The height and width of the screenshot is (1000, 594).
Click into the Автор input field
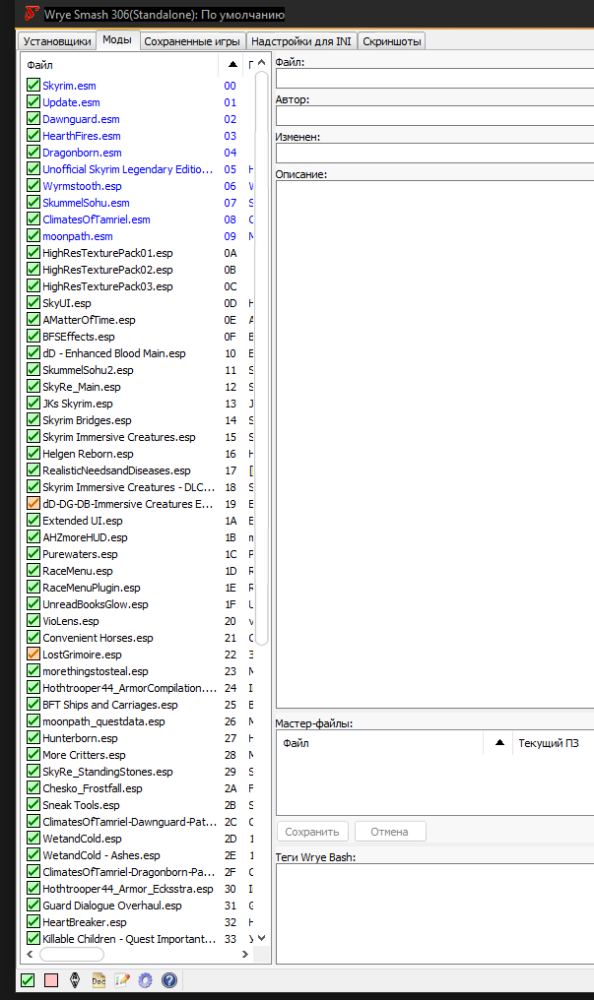click(x=434, y=115)
